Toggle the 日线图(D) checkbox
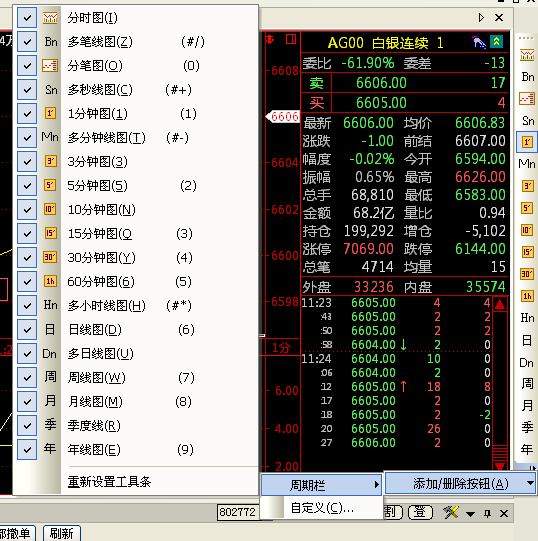Viewport: 538px width, 541px height. 27,329
